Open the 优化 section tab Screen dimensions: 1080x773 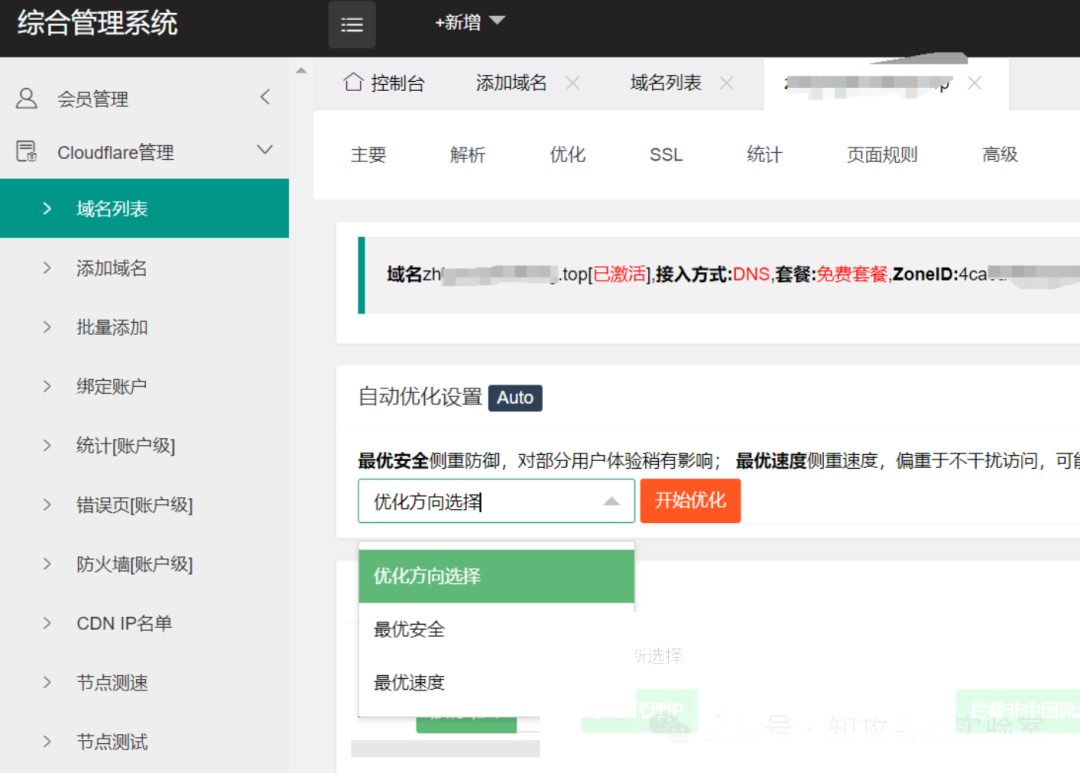point(568,154)
